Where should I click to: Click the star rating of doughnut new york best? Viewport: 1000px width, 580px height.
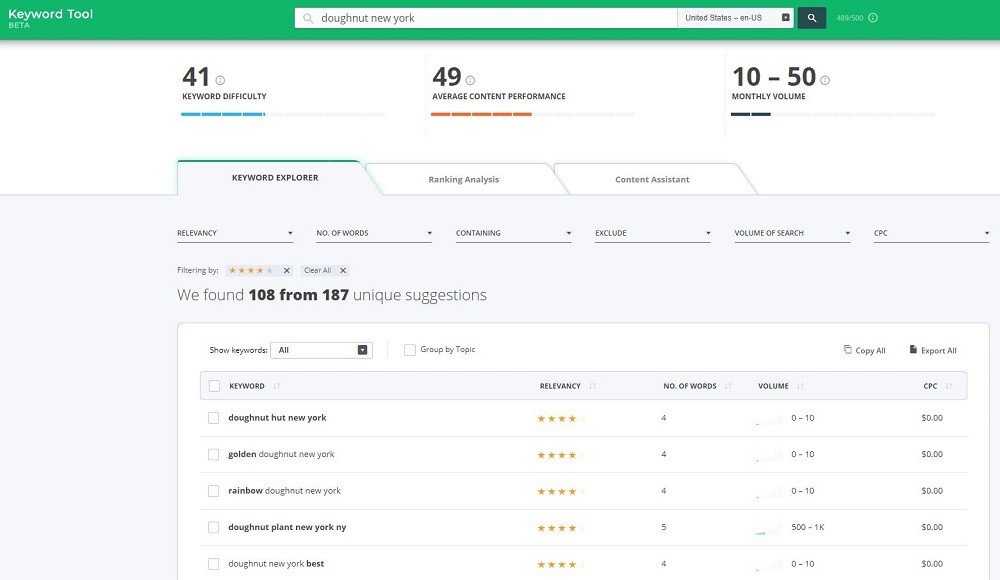point(561,564)
